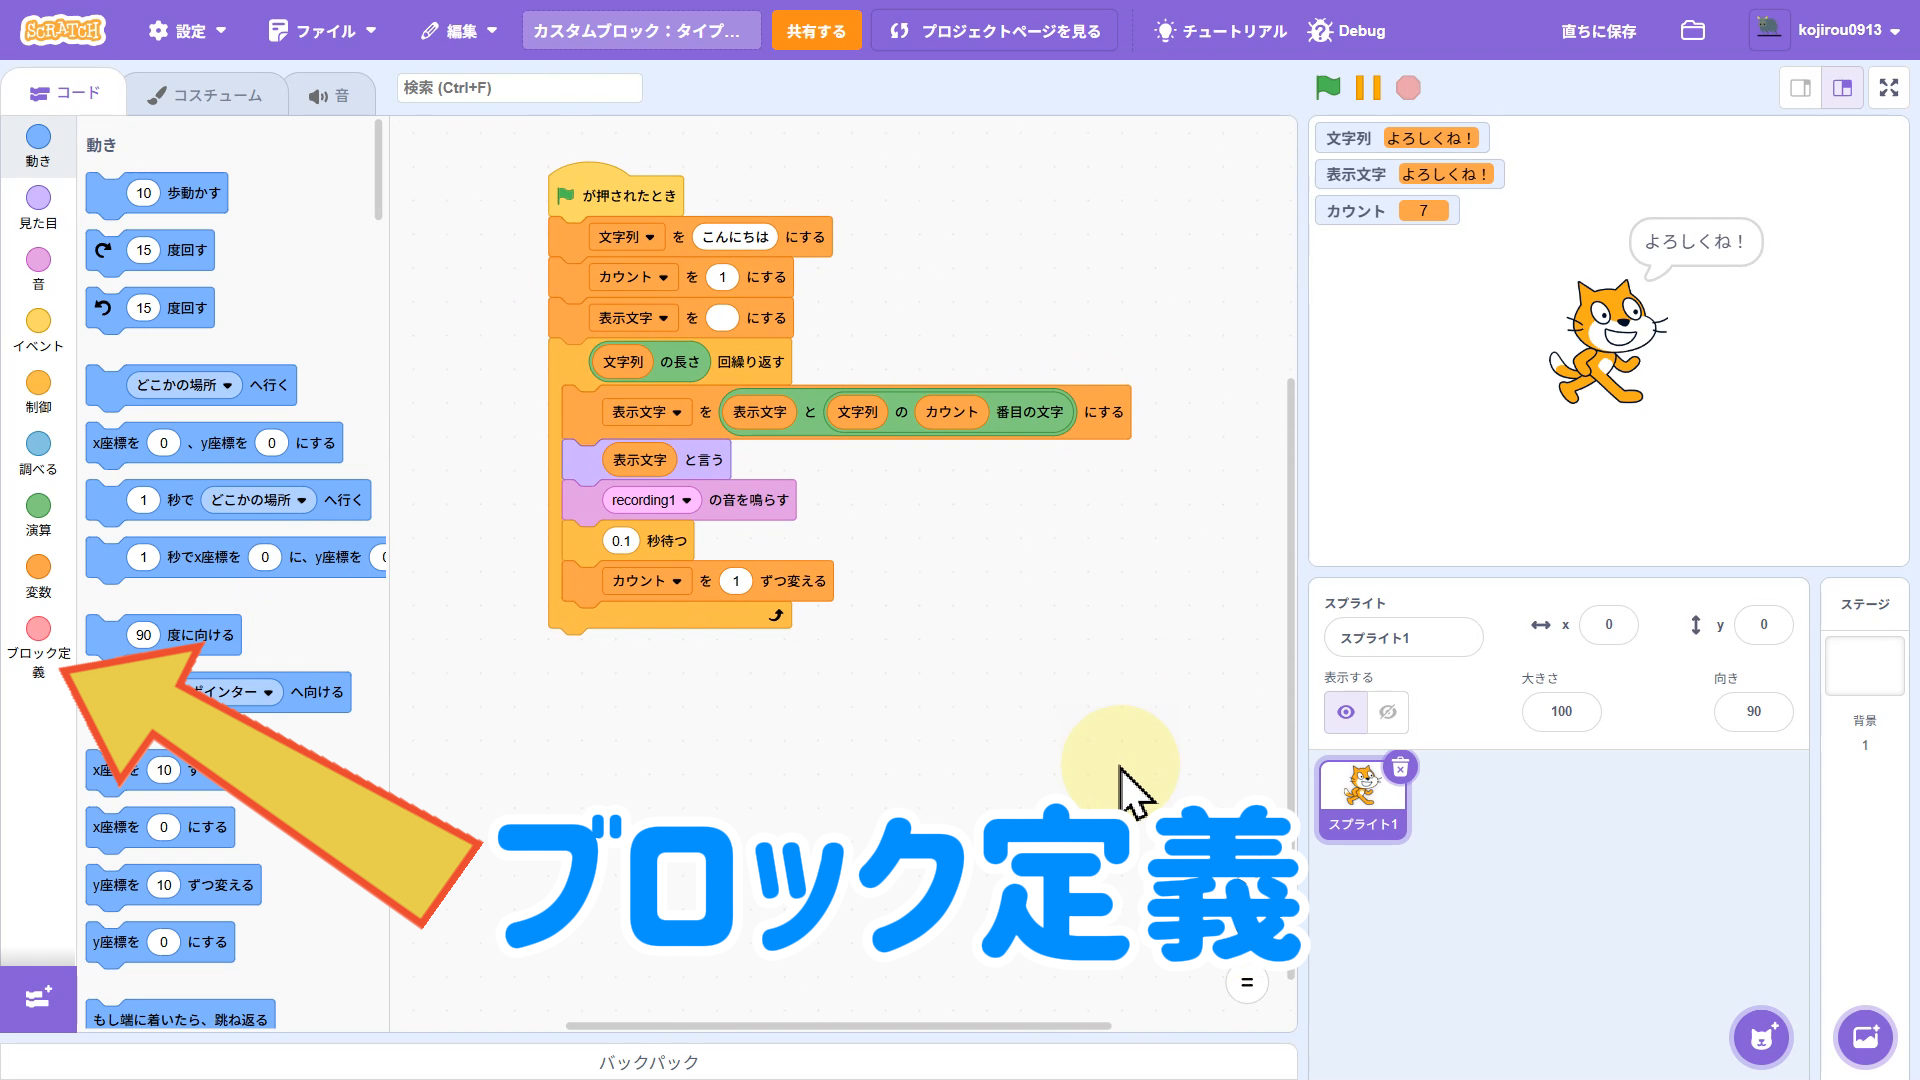Enter full screen stage mode
1920x1080 pixels.
pos(1888,88)
